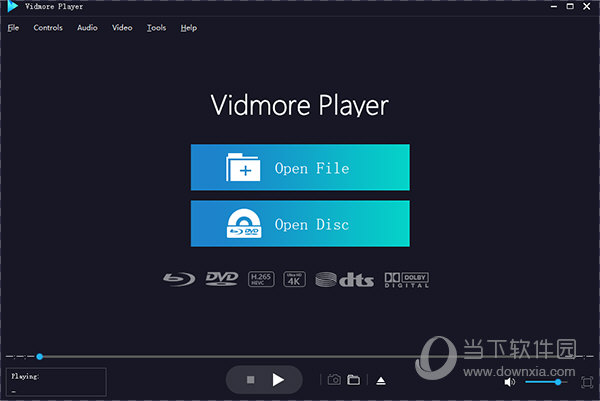Click the H.265 HEVC badge
The image size is (600, 401).
tap(261, 279)
